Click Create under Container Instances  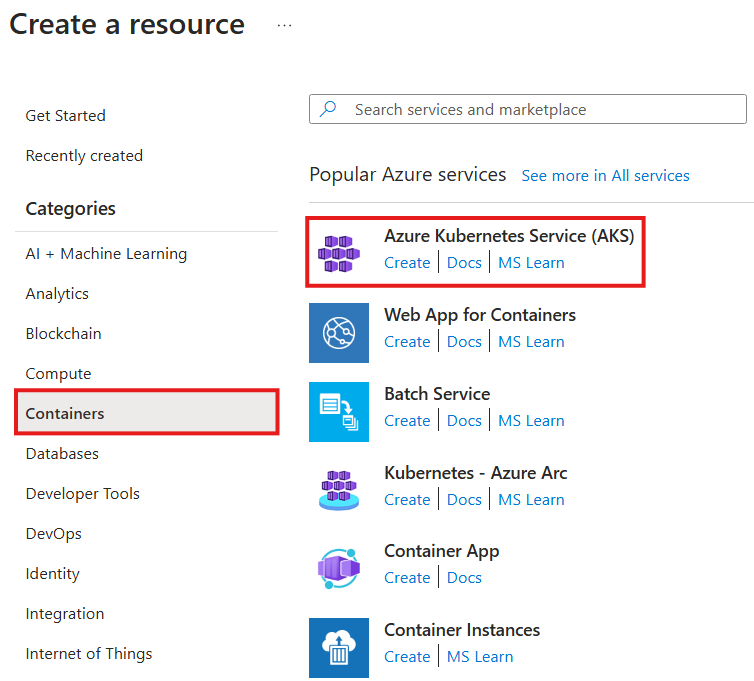pyautogui.click(x=407, y=657)
